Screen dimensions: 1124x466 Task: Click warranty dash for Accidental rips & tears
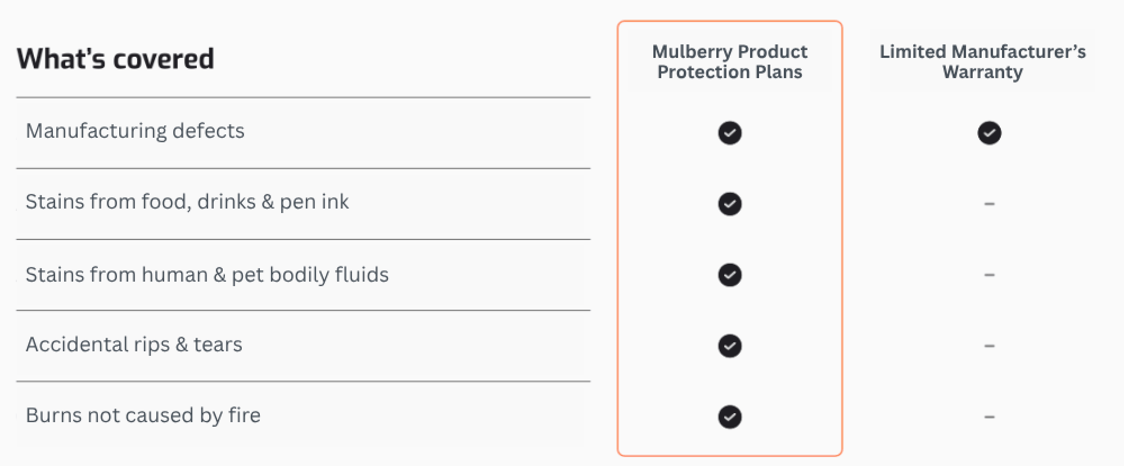tap(989, 346)
